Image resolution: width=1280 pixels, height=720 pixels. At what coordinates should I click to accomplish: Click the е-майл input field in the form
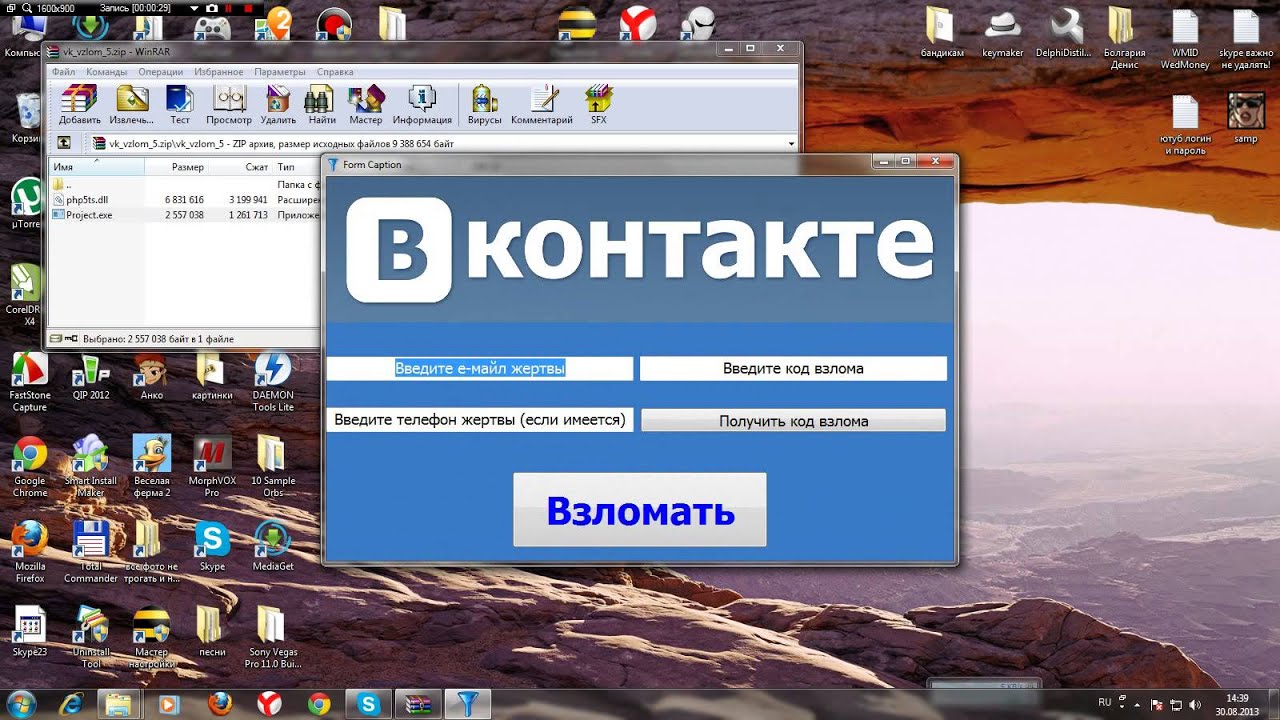coord(480,369)
